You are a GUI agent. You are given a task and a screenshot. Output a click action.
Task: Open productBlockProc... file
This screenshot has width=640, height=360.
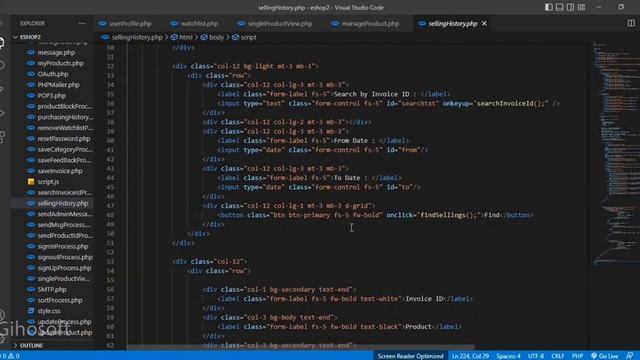[x=64, y=107]
